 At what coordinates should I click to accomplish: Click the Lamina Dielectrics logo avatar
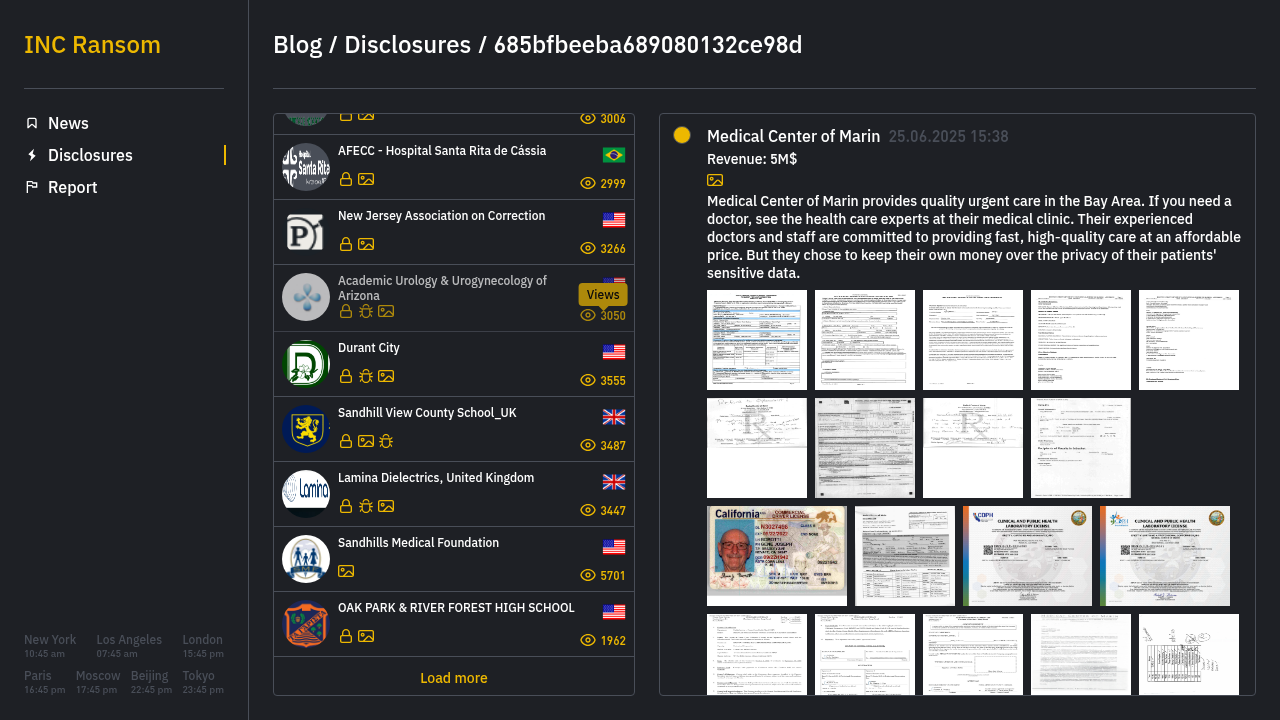point(306,493)
